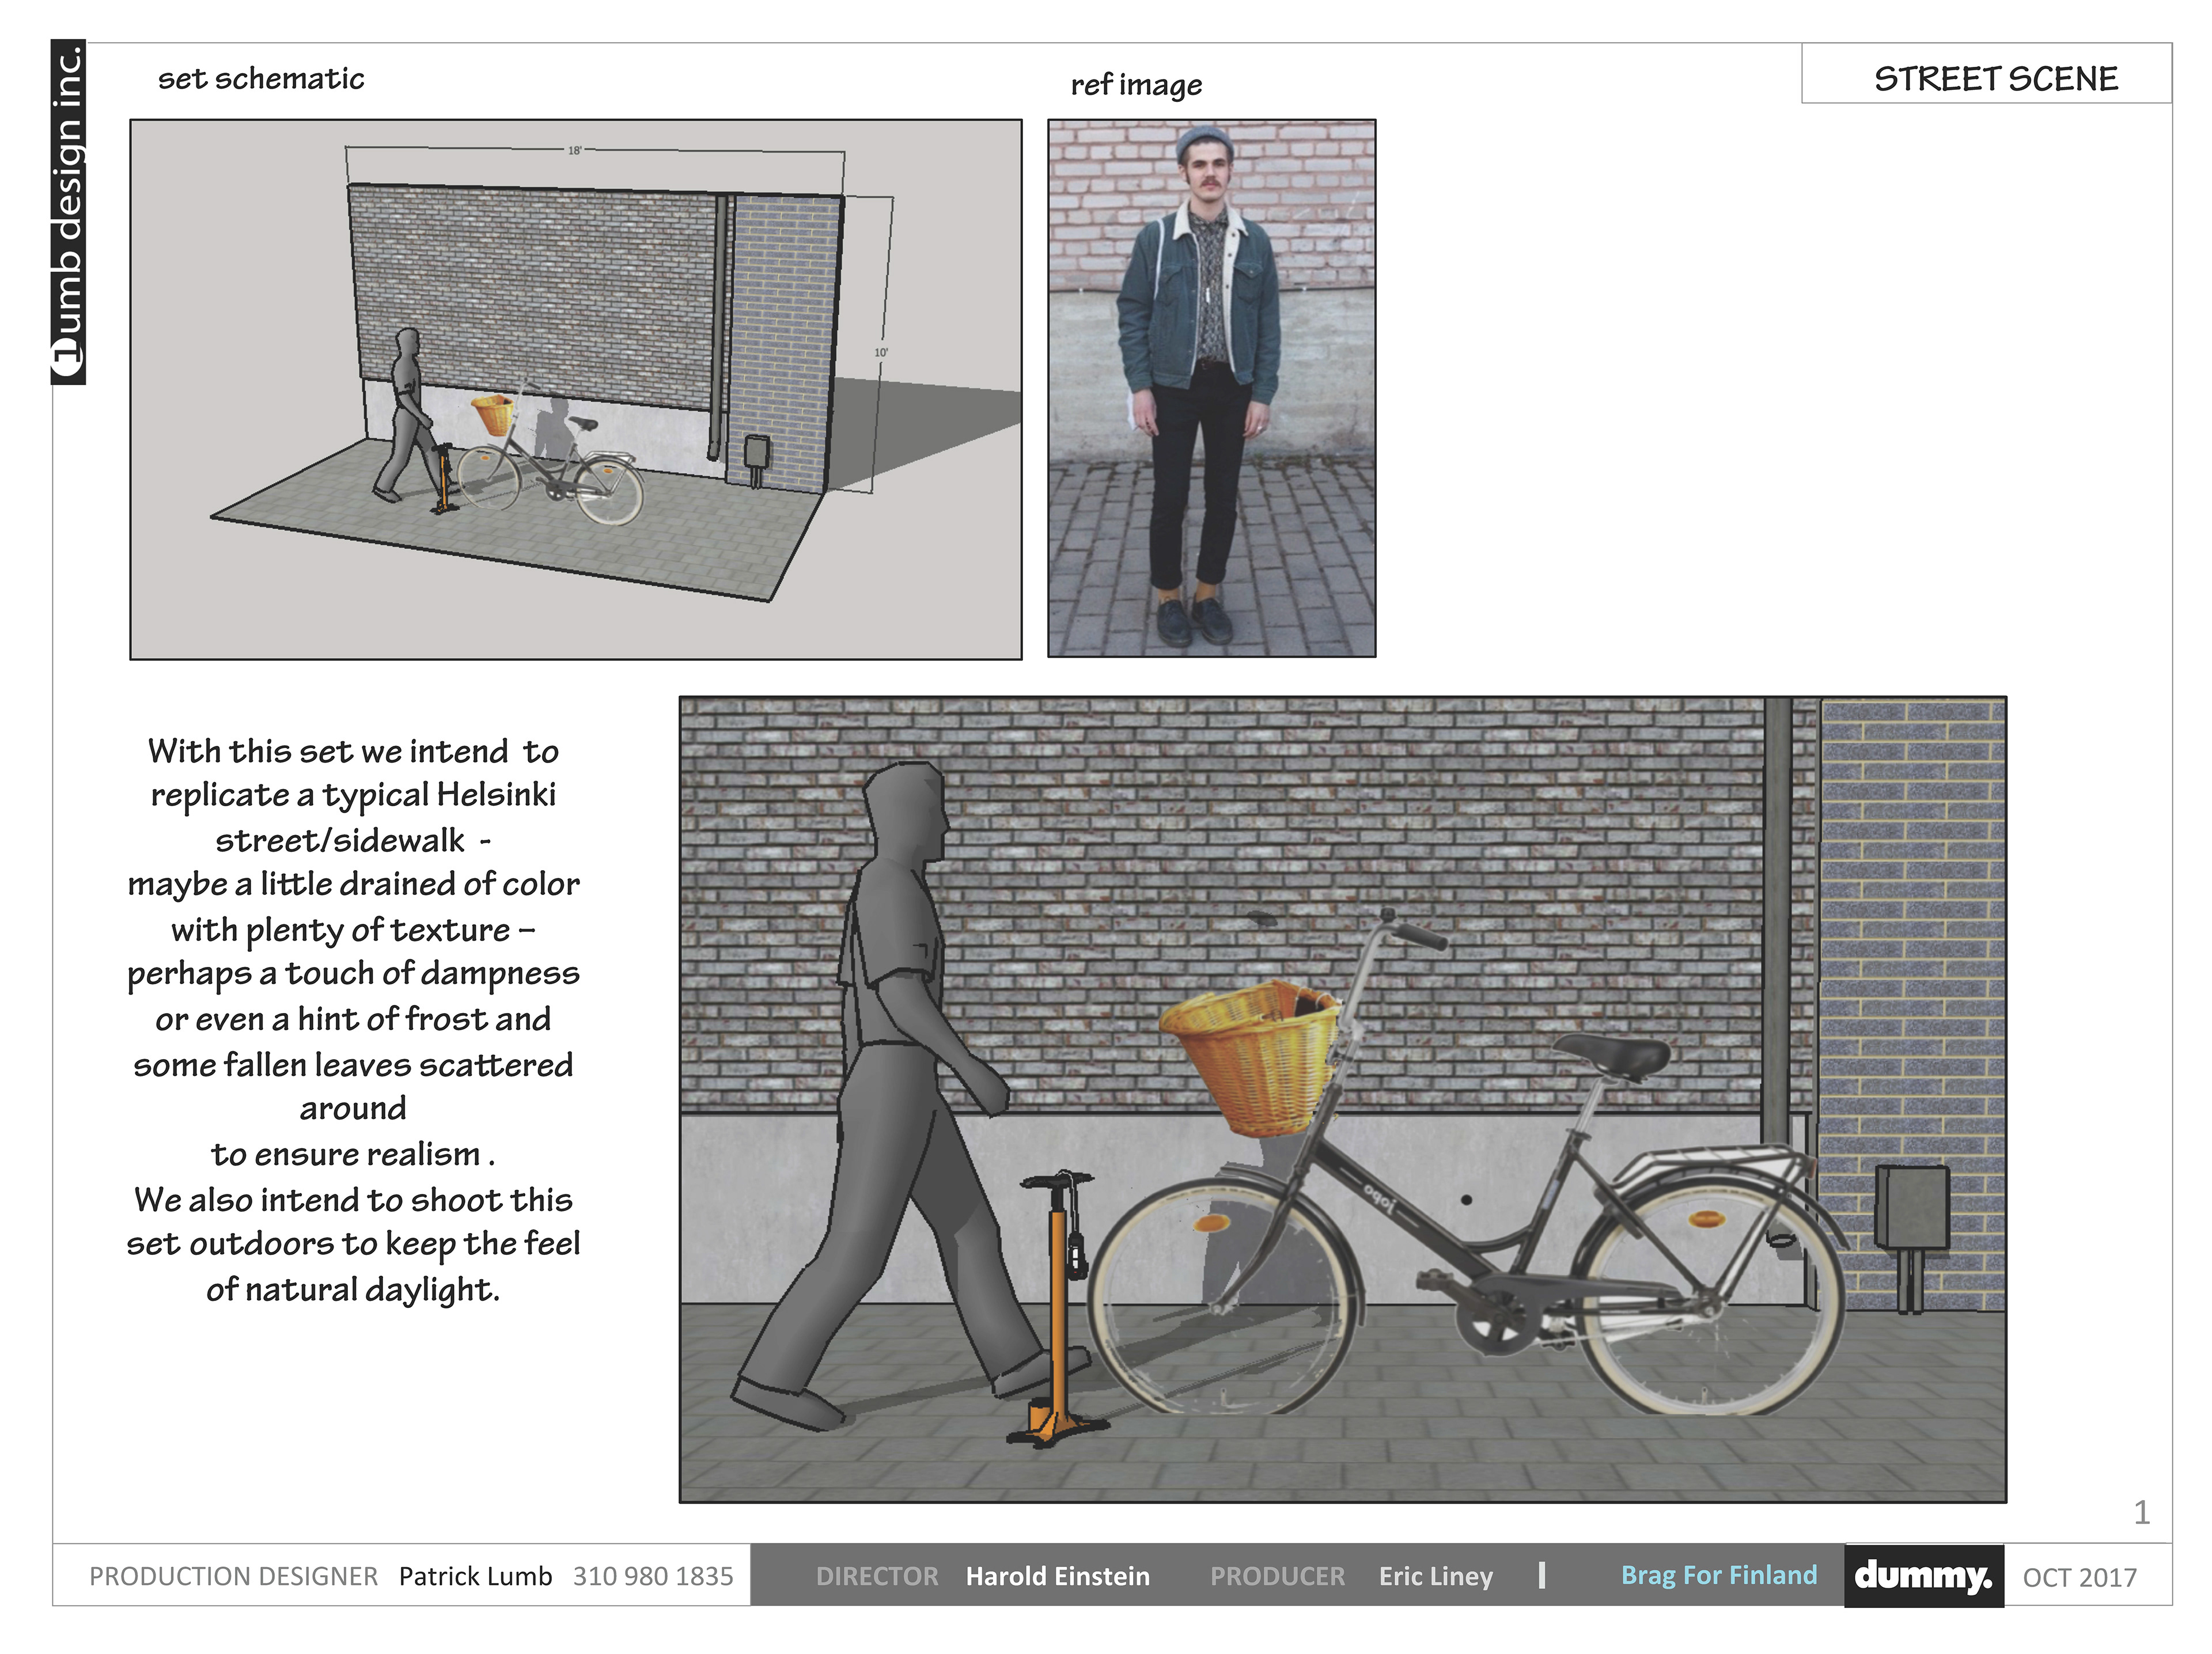Click the electrical box on the brick wall

coord(1910,1207)
